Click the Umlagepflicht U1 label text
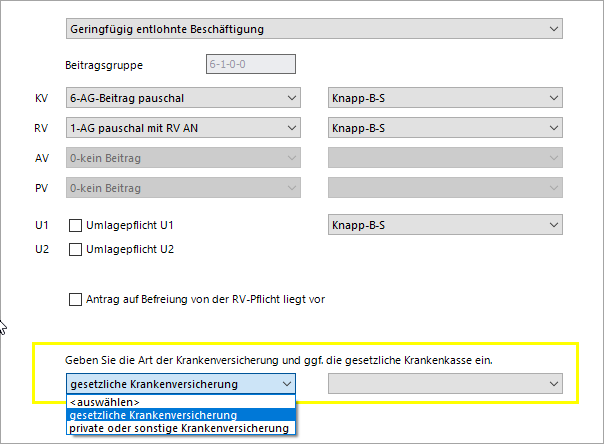Screen dimensions: 604x444 (x=130, y=225)
